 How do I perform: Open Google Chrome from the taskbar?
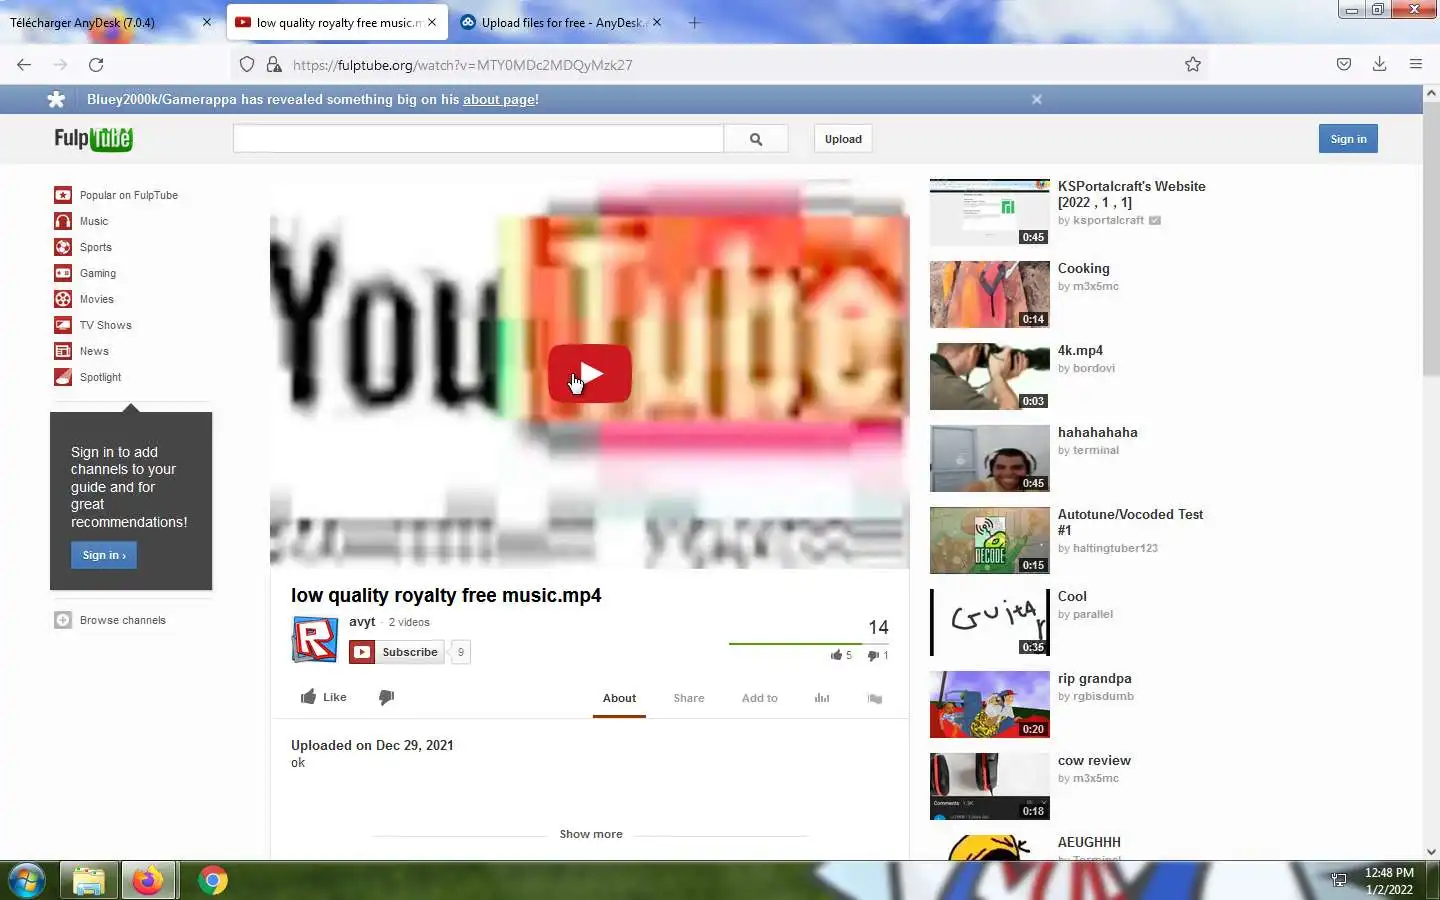(x=212, y=880)
